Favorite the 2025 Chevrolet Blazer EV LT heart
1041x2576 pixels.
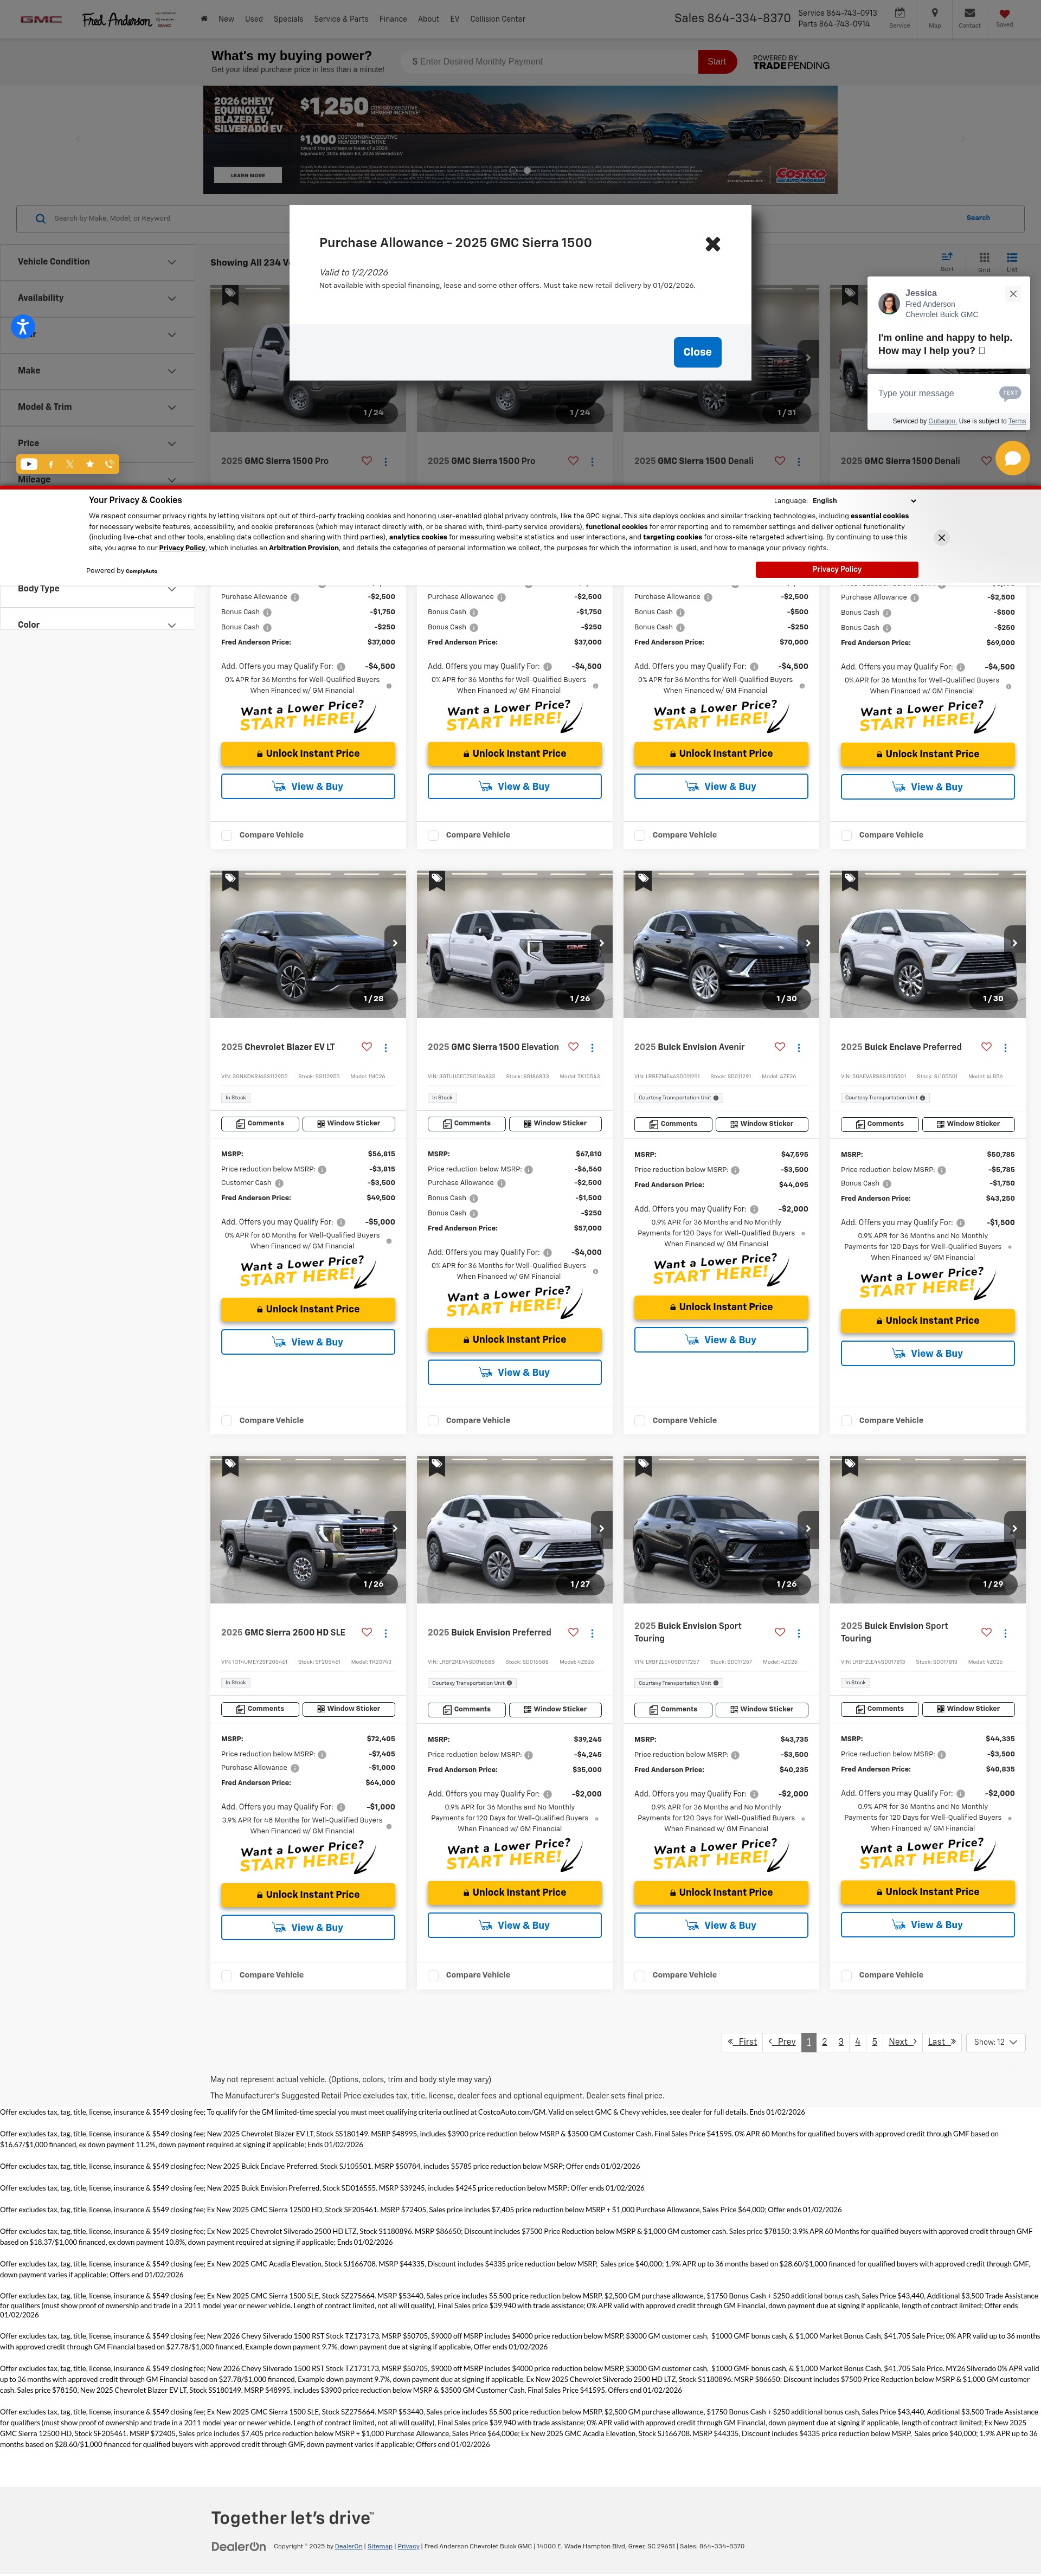point(366,1047)
